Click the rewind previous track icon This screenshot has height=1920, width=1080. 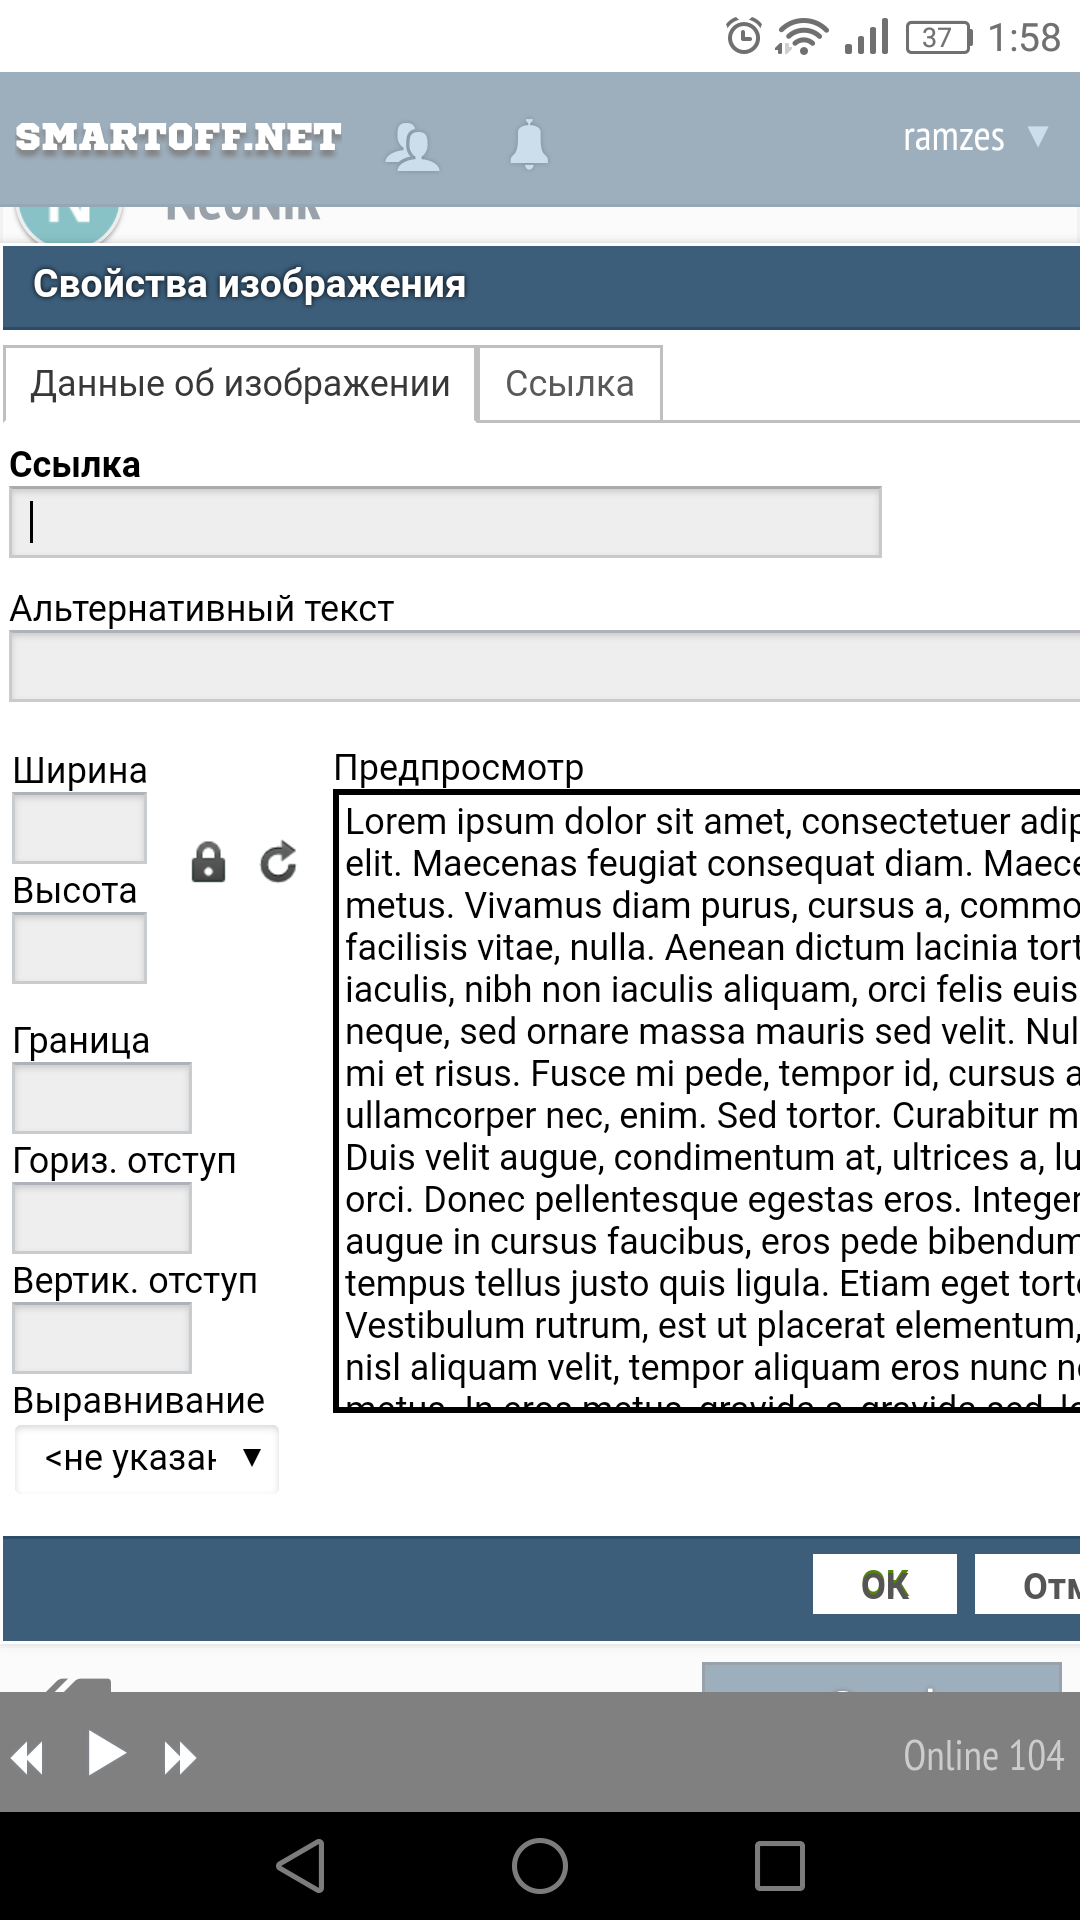(x=28, y=1757)
